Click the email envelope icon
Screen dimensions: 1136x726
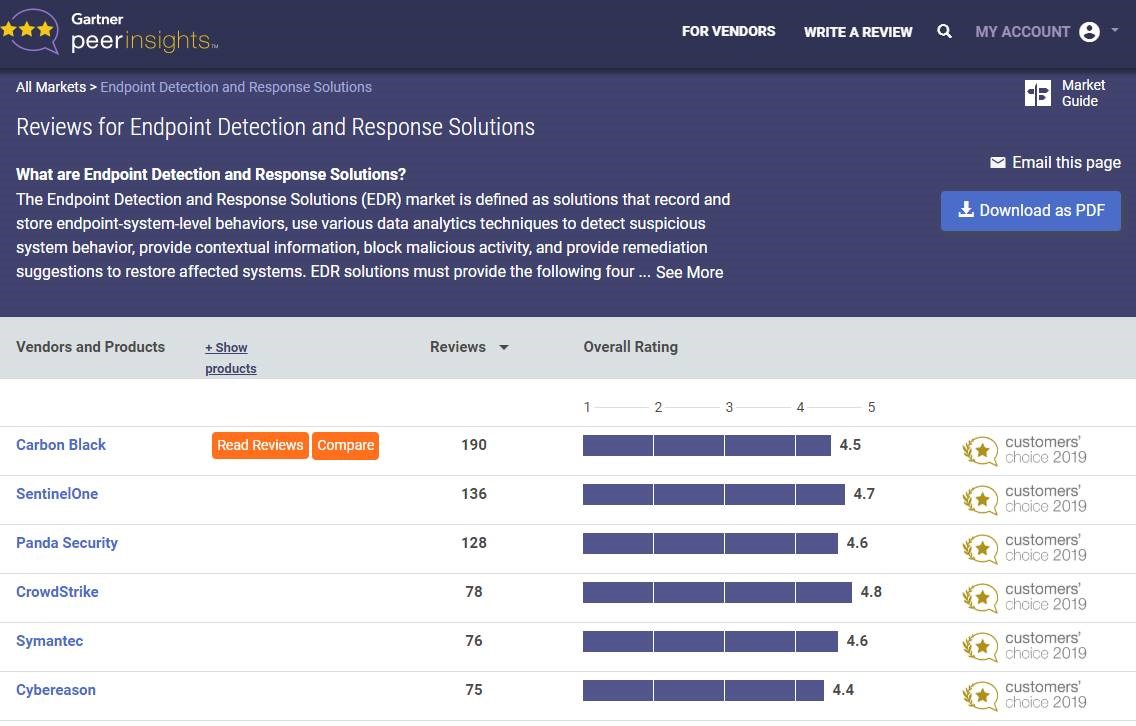(998, 162)
